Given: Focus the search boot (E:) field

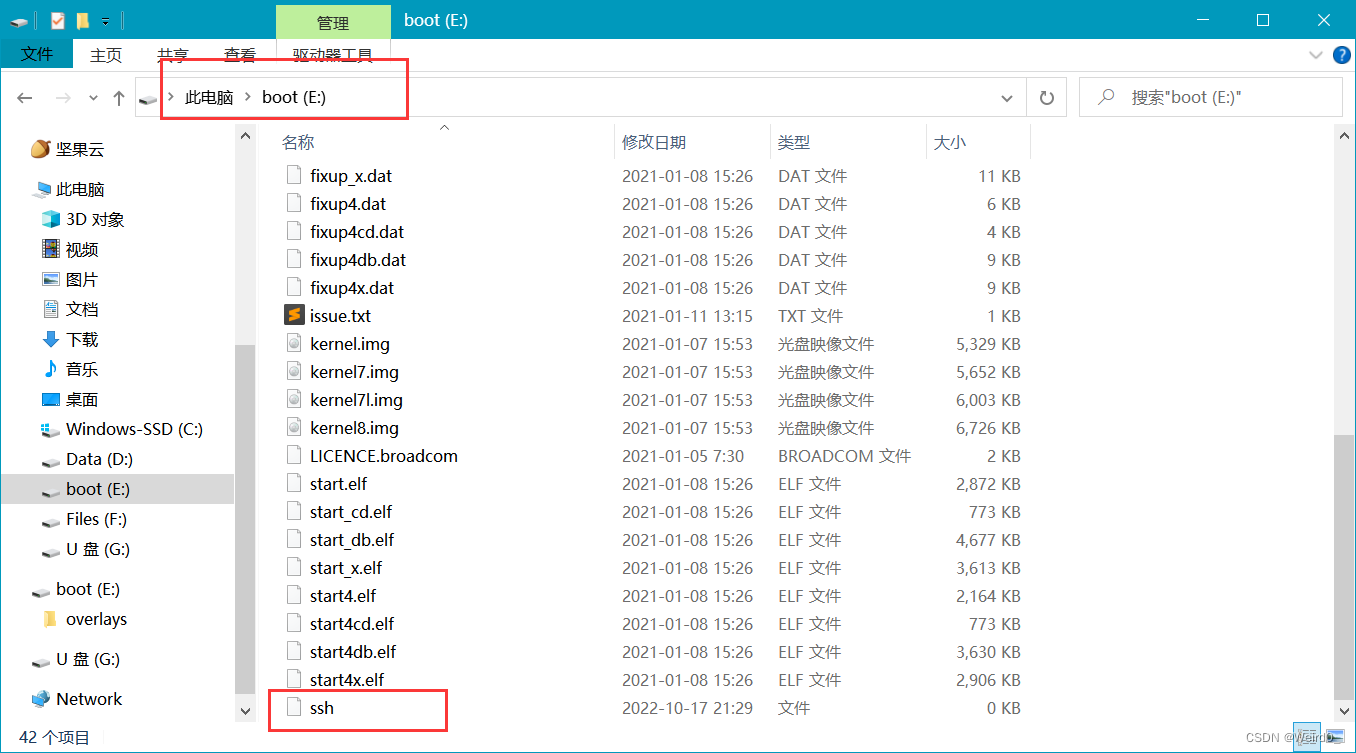Looking at the screenshot, I should [x=1210, y=98].
